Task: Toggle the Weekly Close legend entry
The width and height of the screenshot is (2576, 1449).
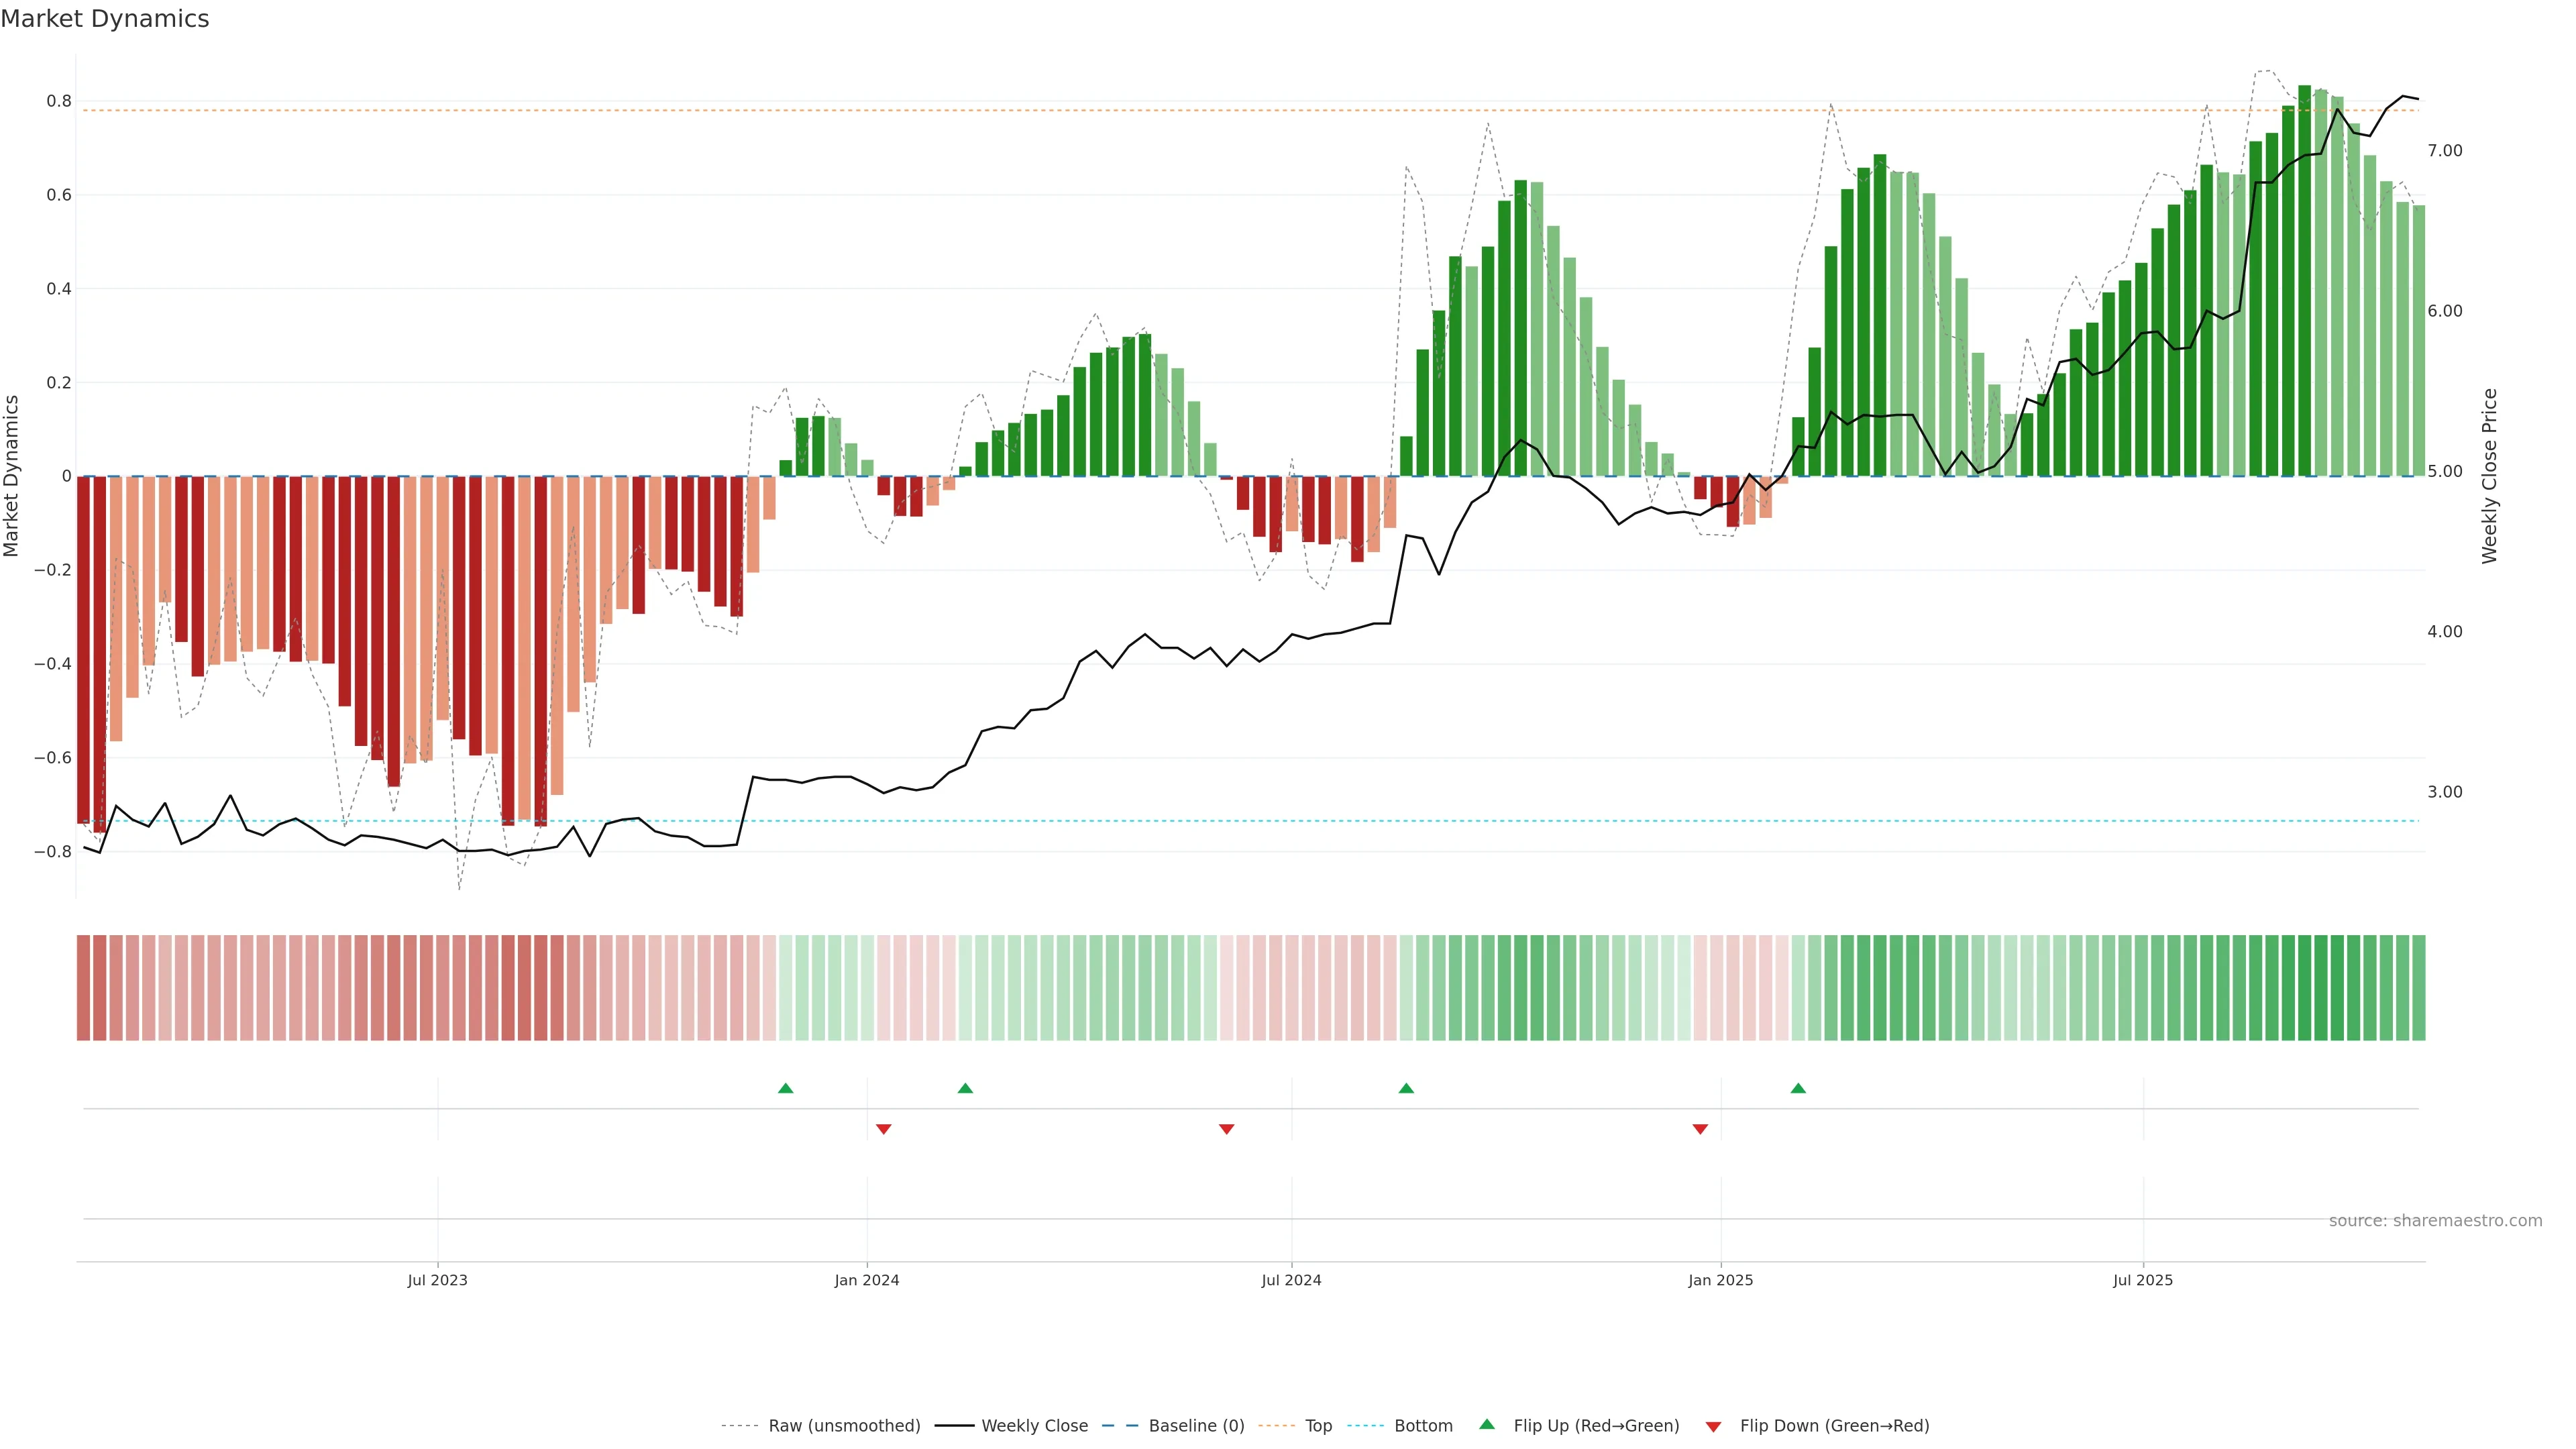Action: [1034, 1426]
